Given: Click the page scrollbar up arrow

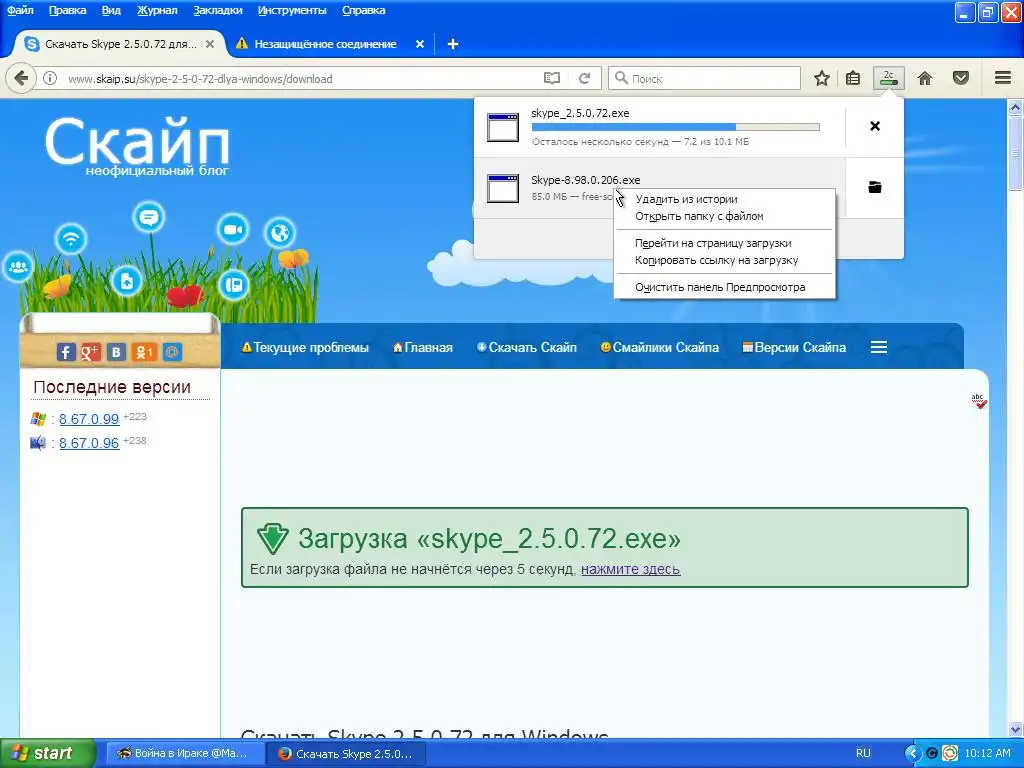Looking at the screenshot, I should pyautogui.click(x=1016, y=107).
